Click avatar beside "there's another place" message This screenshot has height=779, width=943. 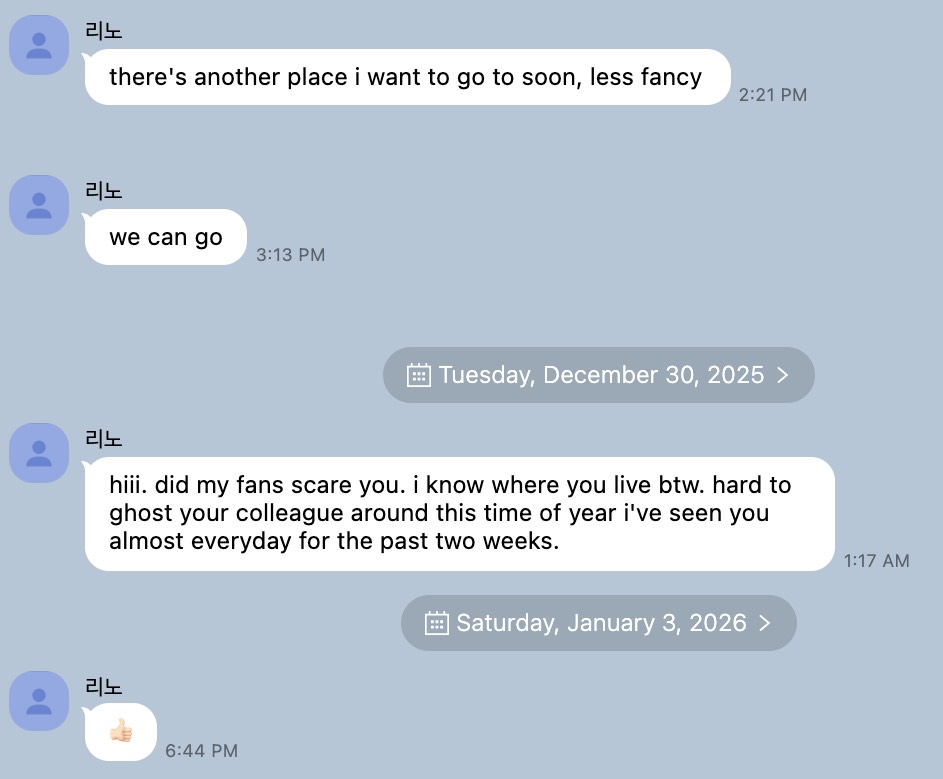pos(39,45)
